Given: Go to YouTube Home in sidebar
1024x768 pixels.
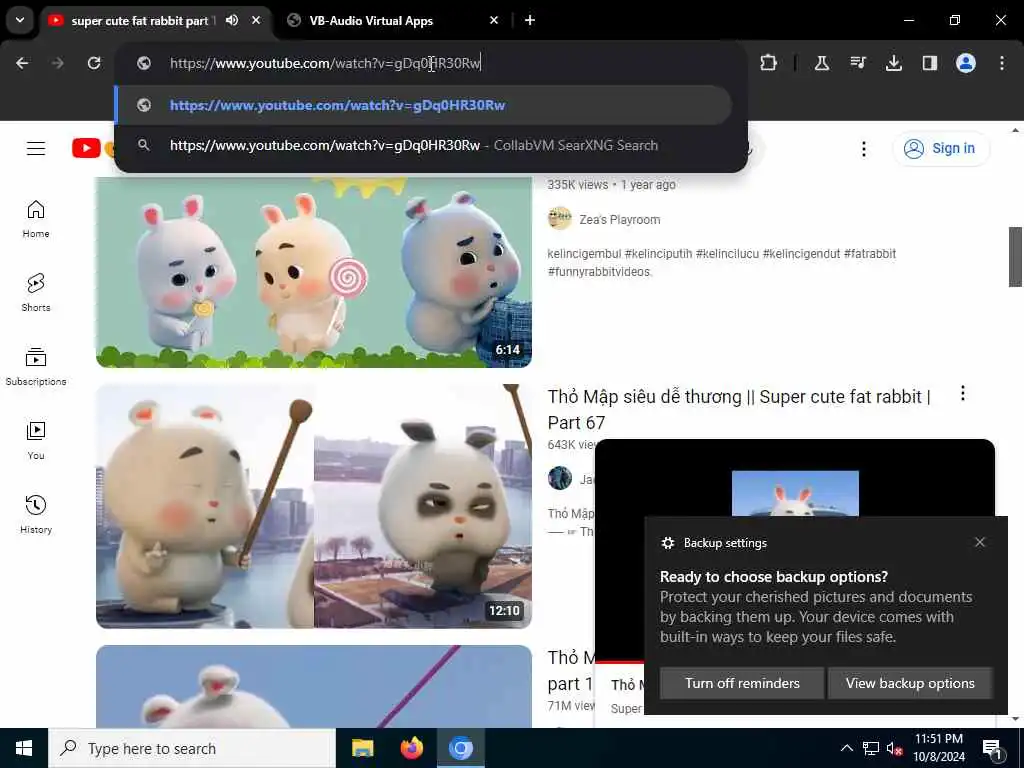Looking at the screenshot, I should pos(36,219).
